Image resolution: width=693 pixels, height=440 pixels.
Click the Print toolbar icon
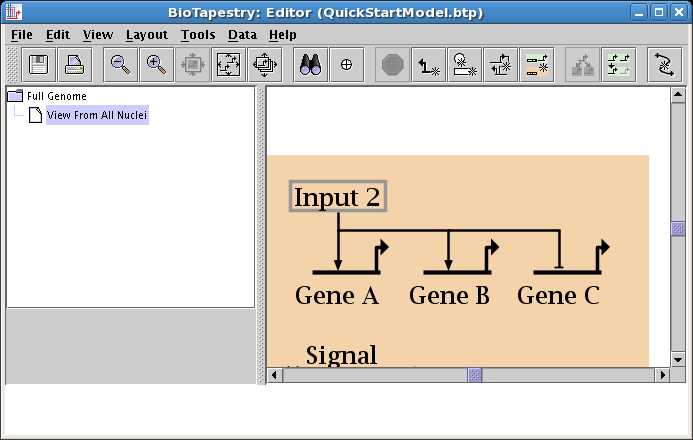click(75, 65)
